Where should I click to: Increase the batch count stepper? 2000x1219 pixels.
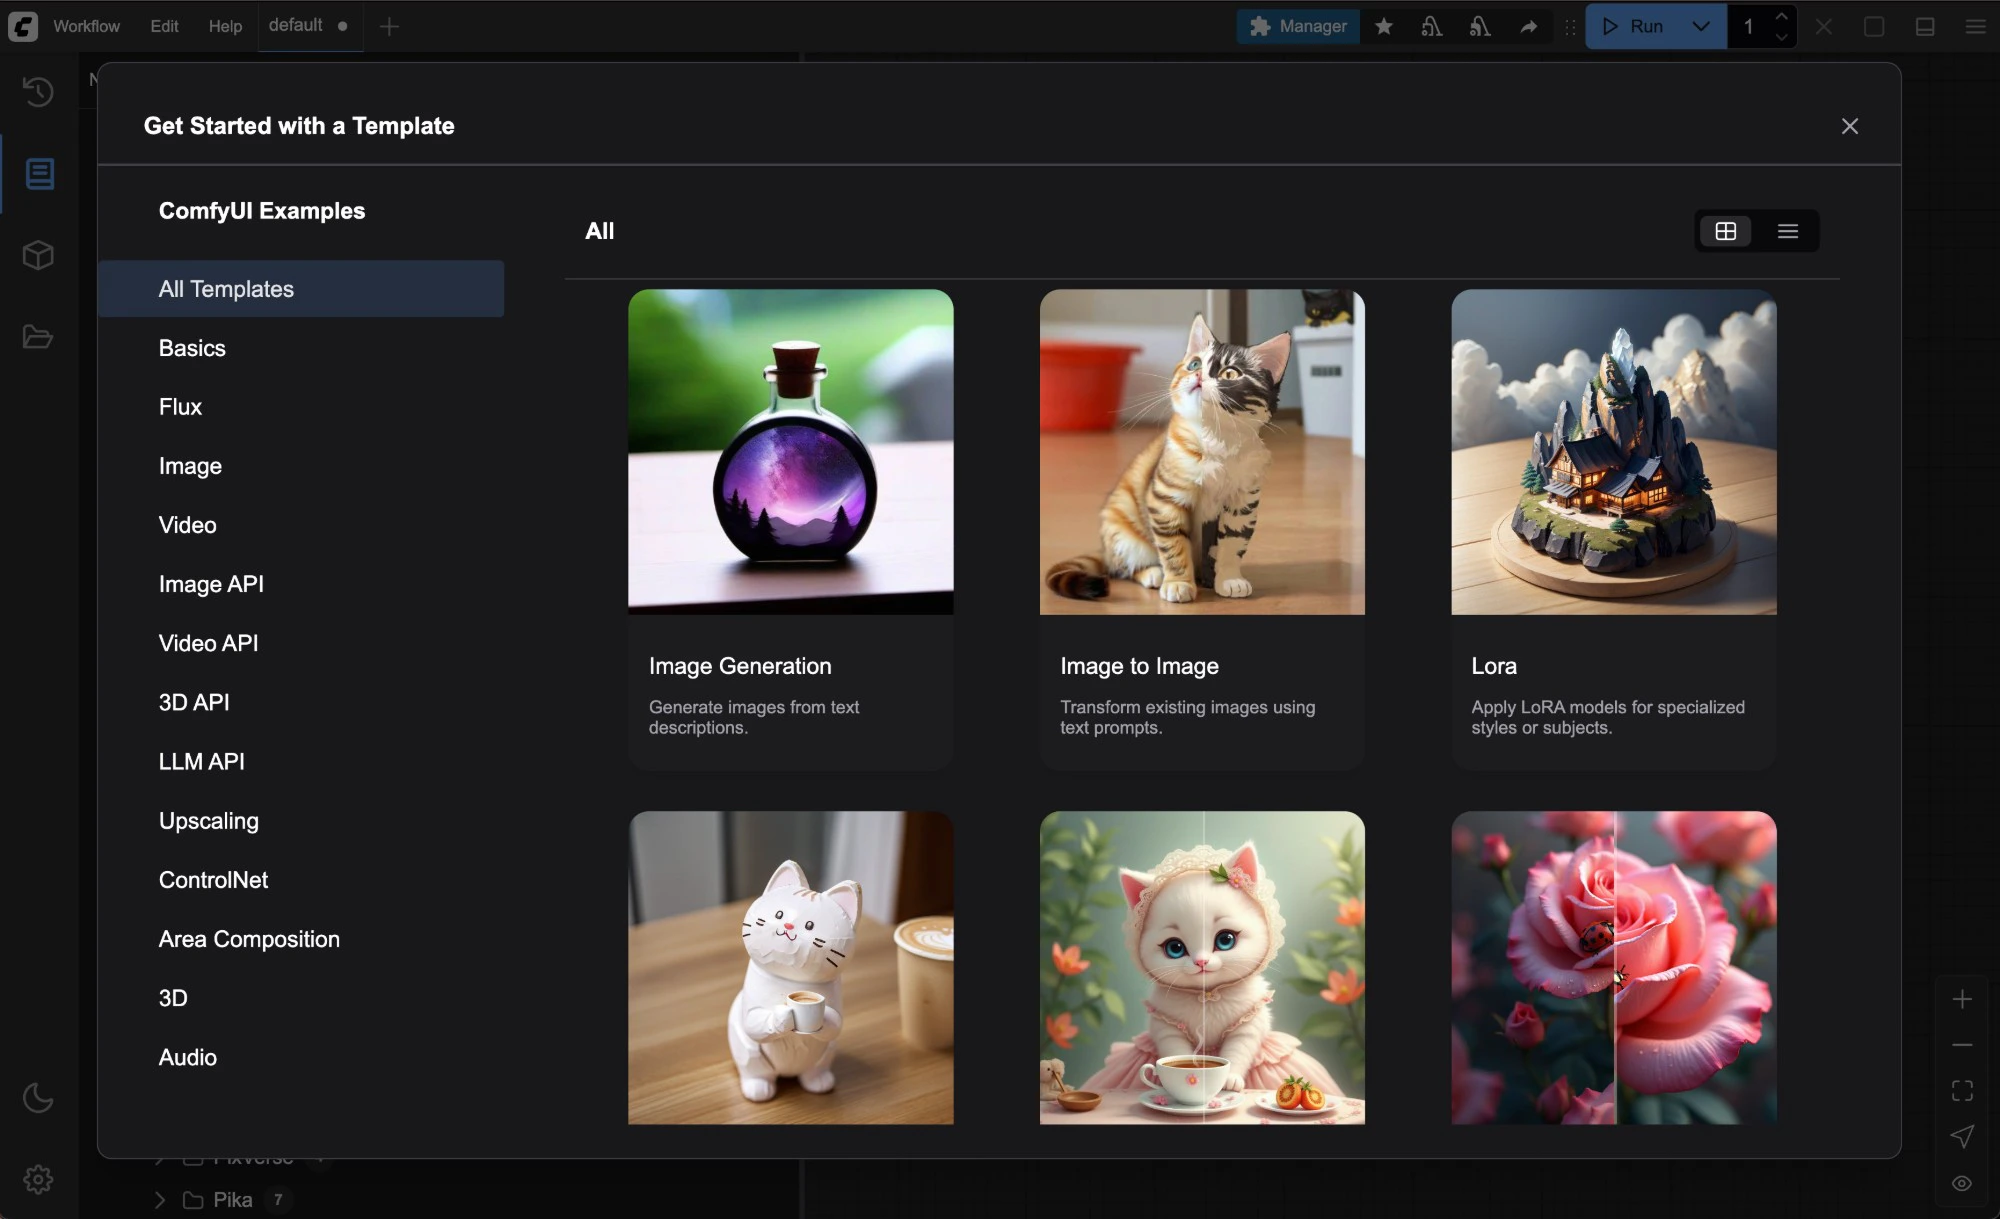pyautogui.click(x=1781, y=17)
